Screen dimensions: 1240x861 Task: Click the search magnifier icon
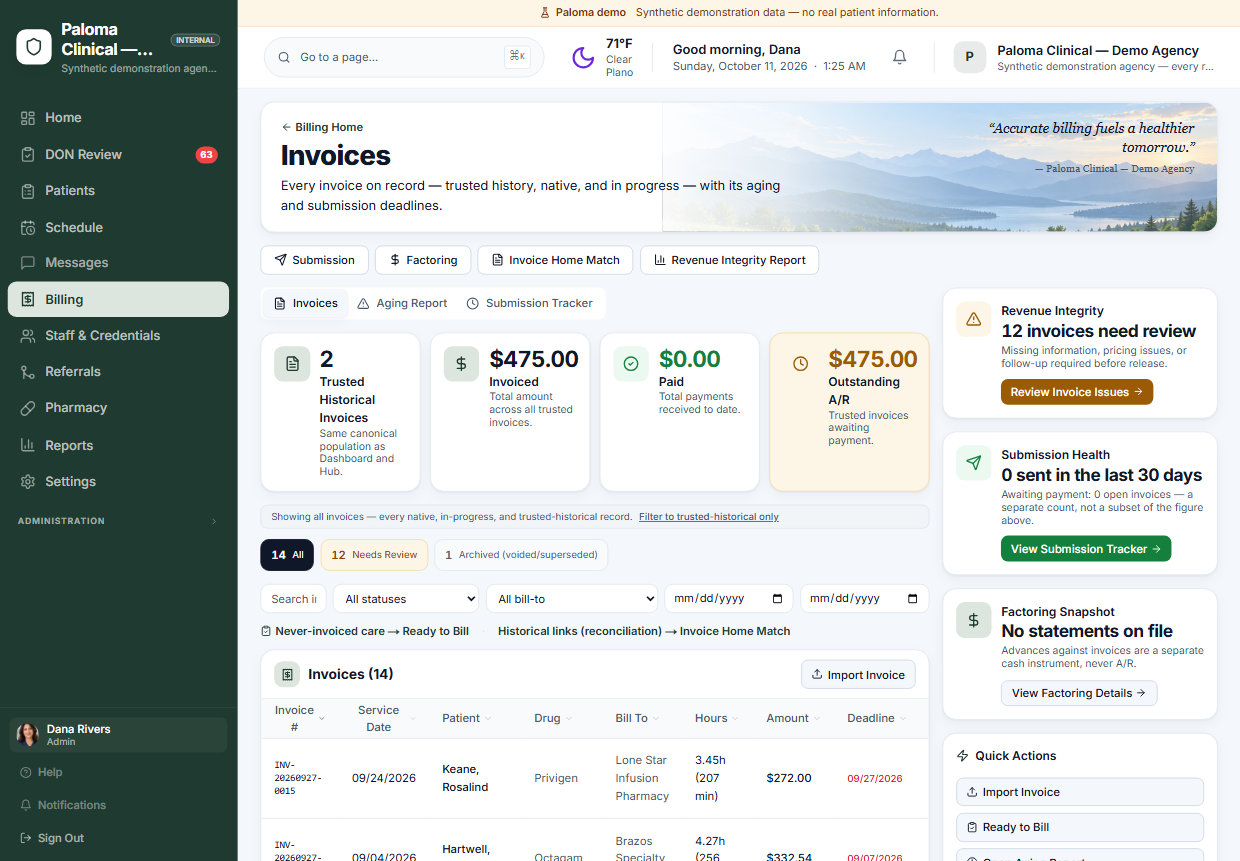[x=285, y=57]
